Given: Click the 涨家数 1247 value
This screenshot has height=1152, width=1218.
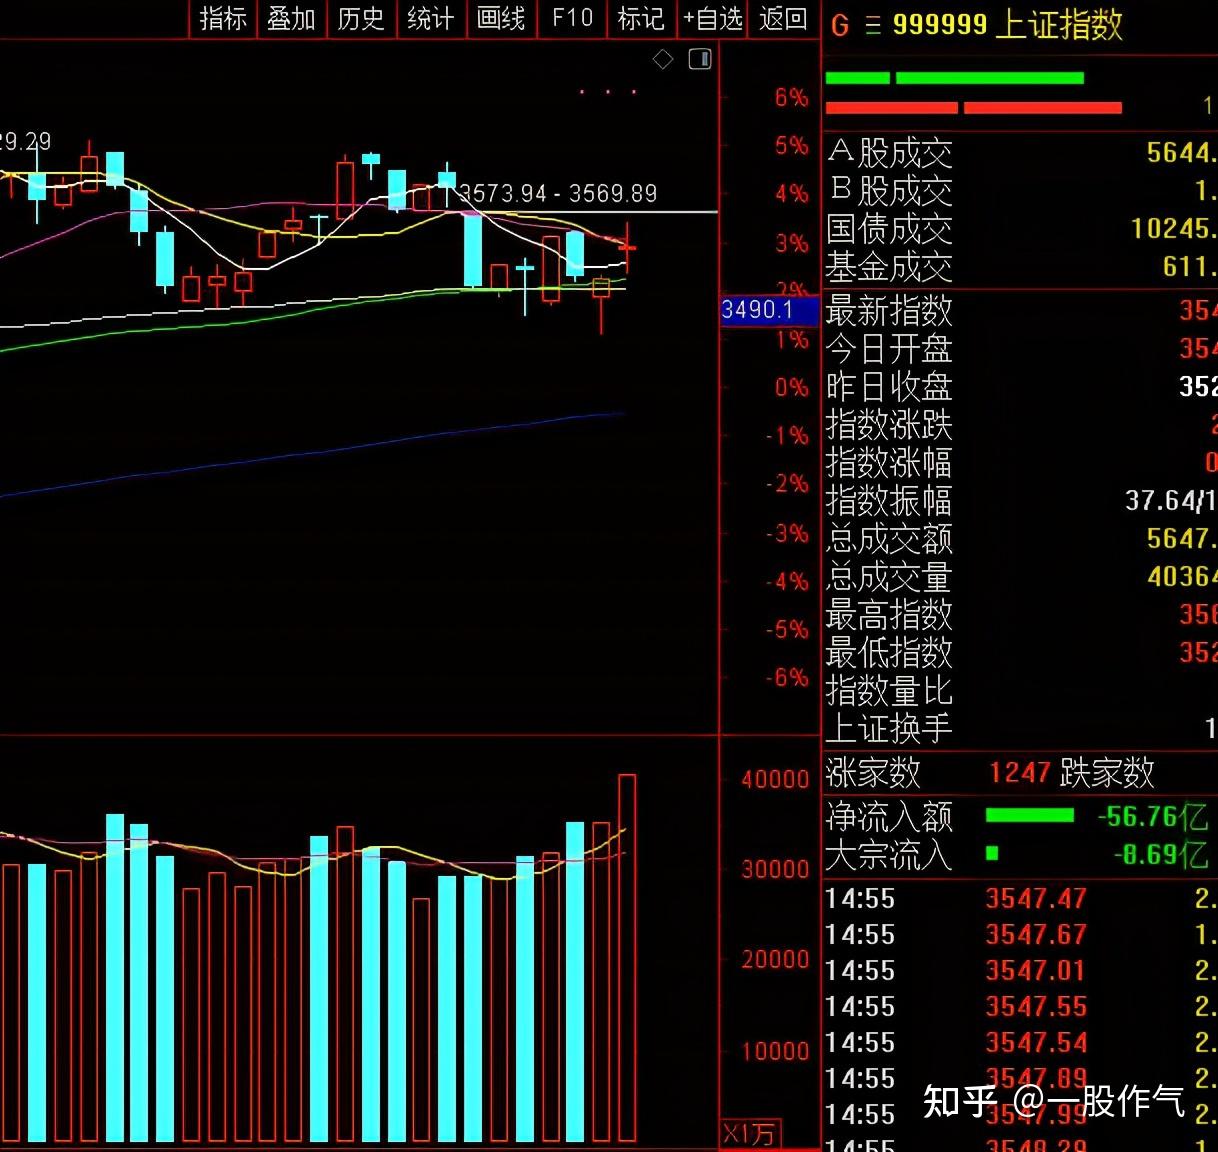Looking at the screenshot, I should click(1020, 772).
